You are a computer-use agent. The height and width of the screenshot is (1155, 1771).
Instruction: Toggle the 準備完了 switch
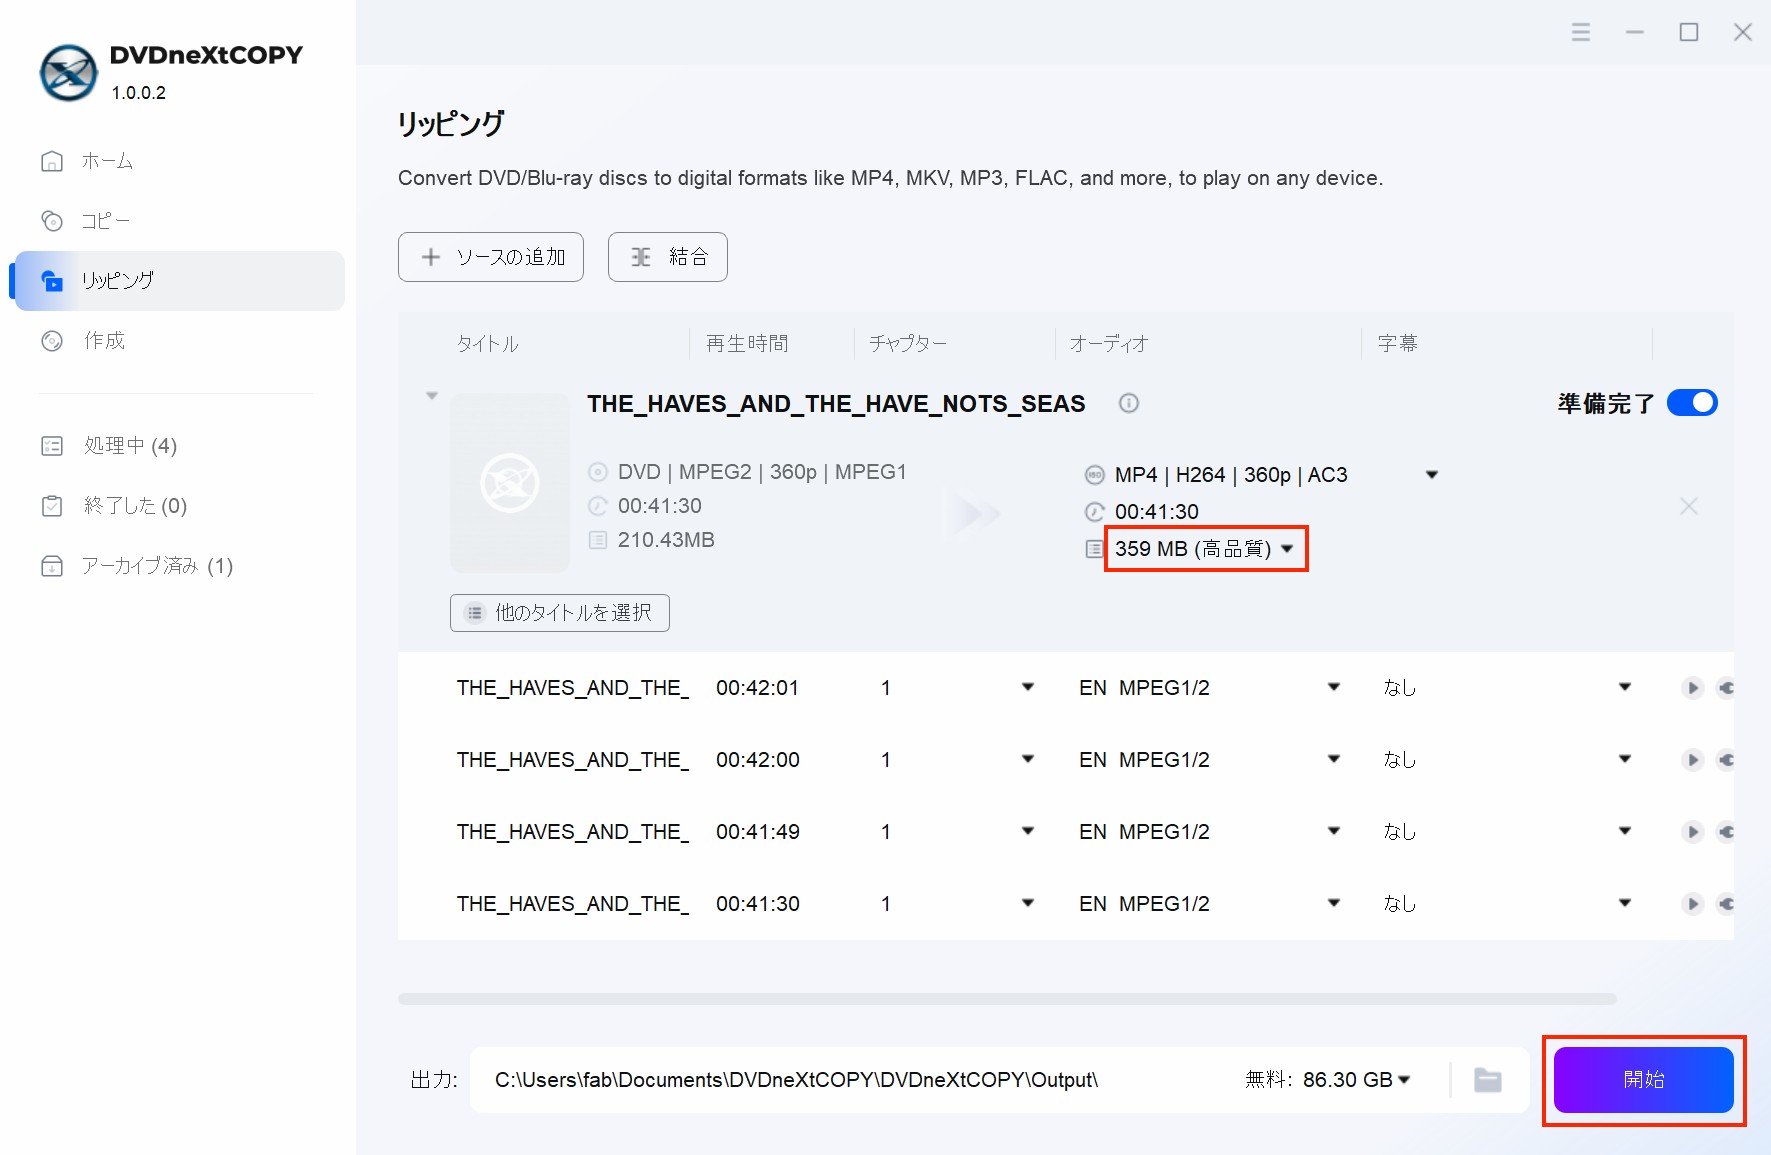[1692, 403]
